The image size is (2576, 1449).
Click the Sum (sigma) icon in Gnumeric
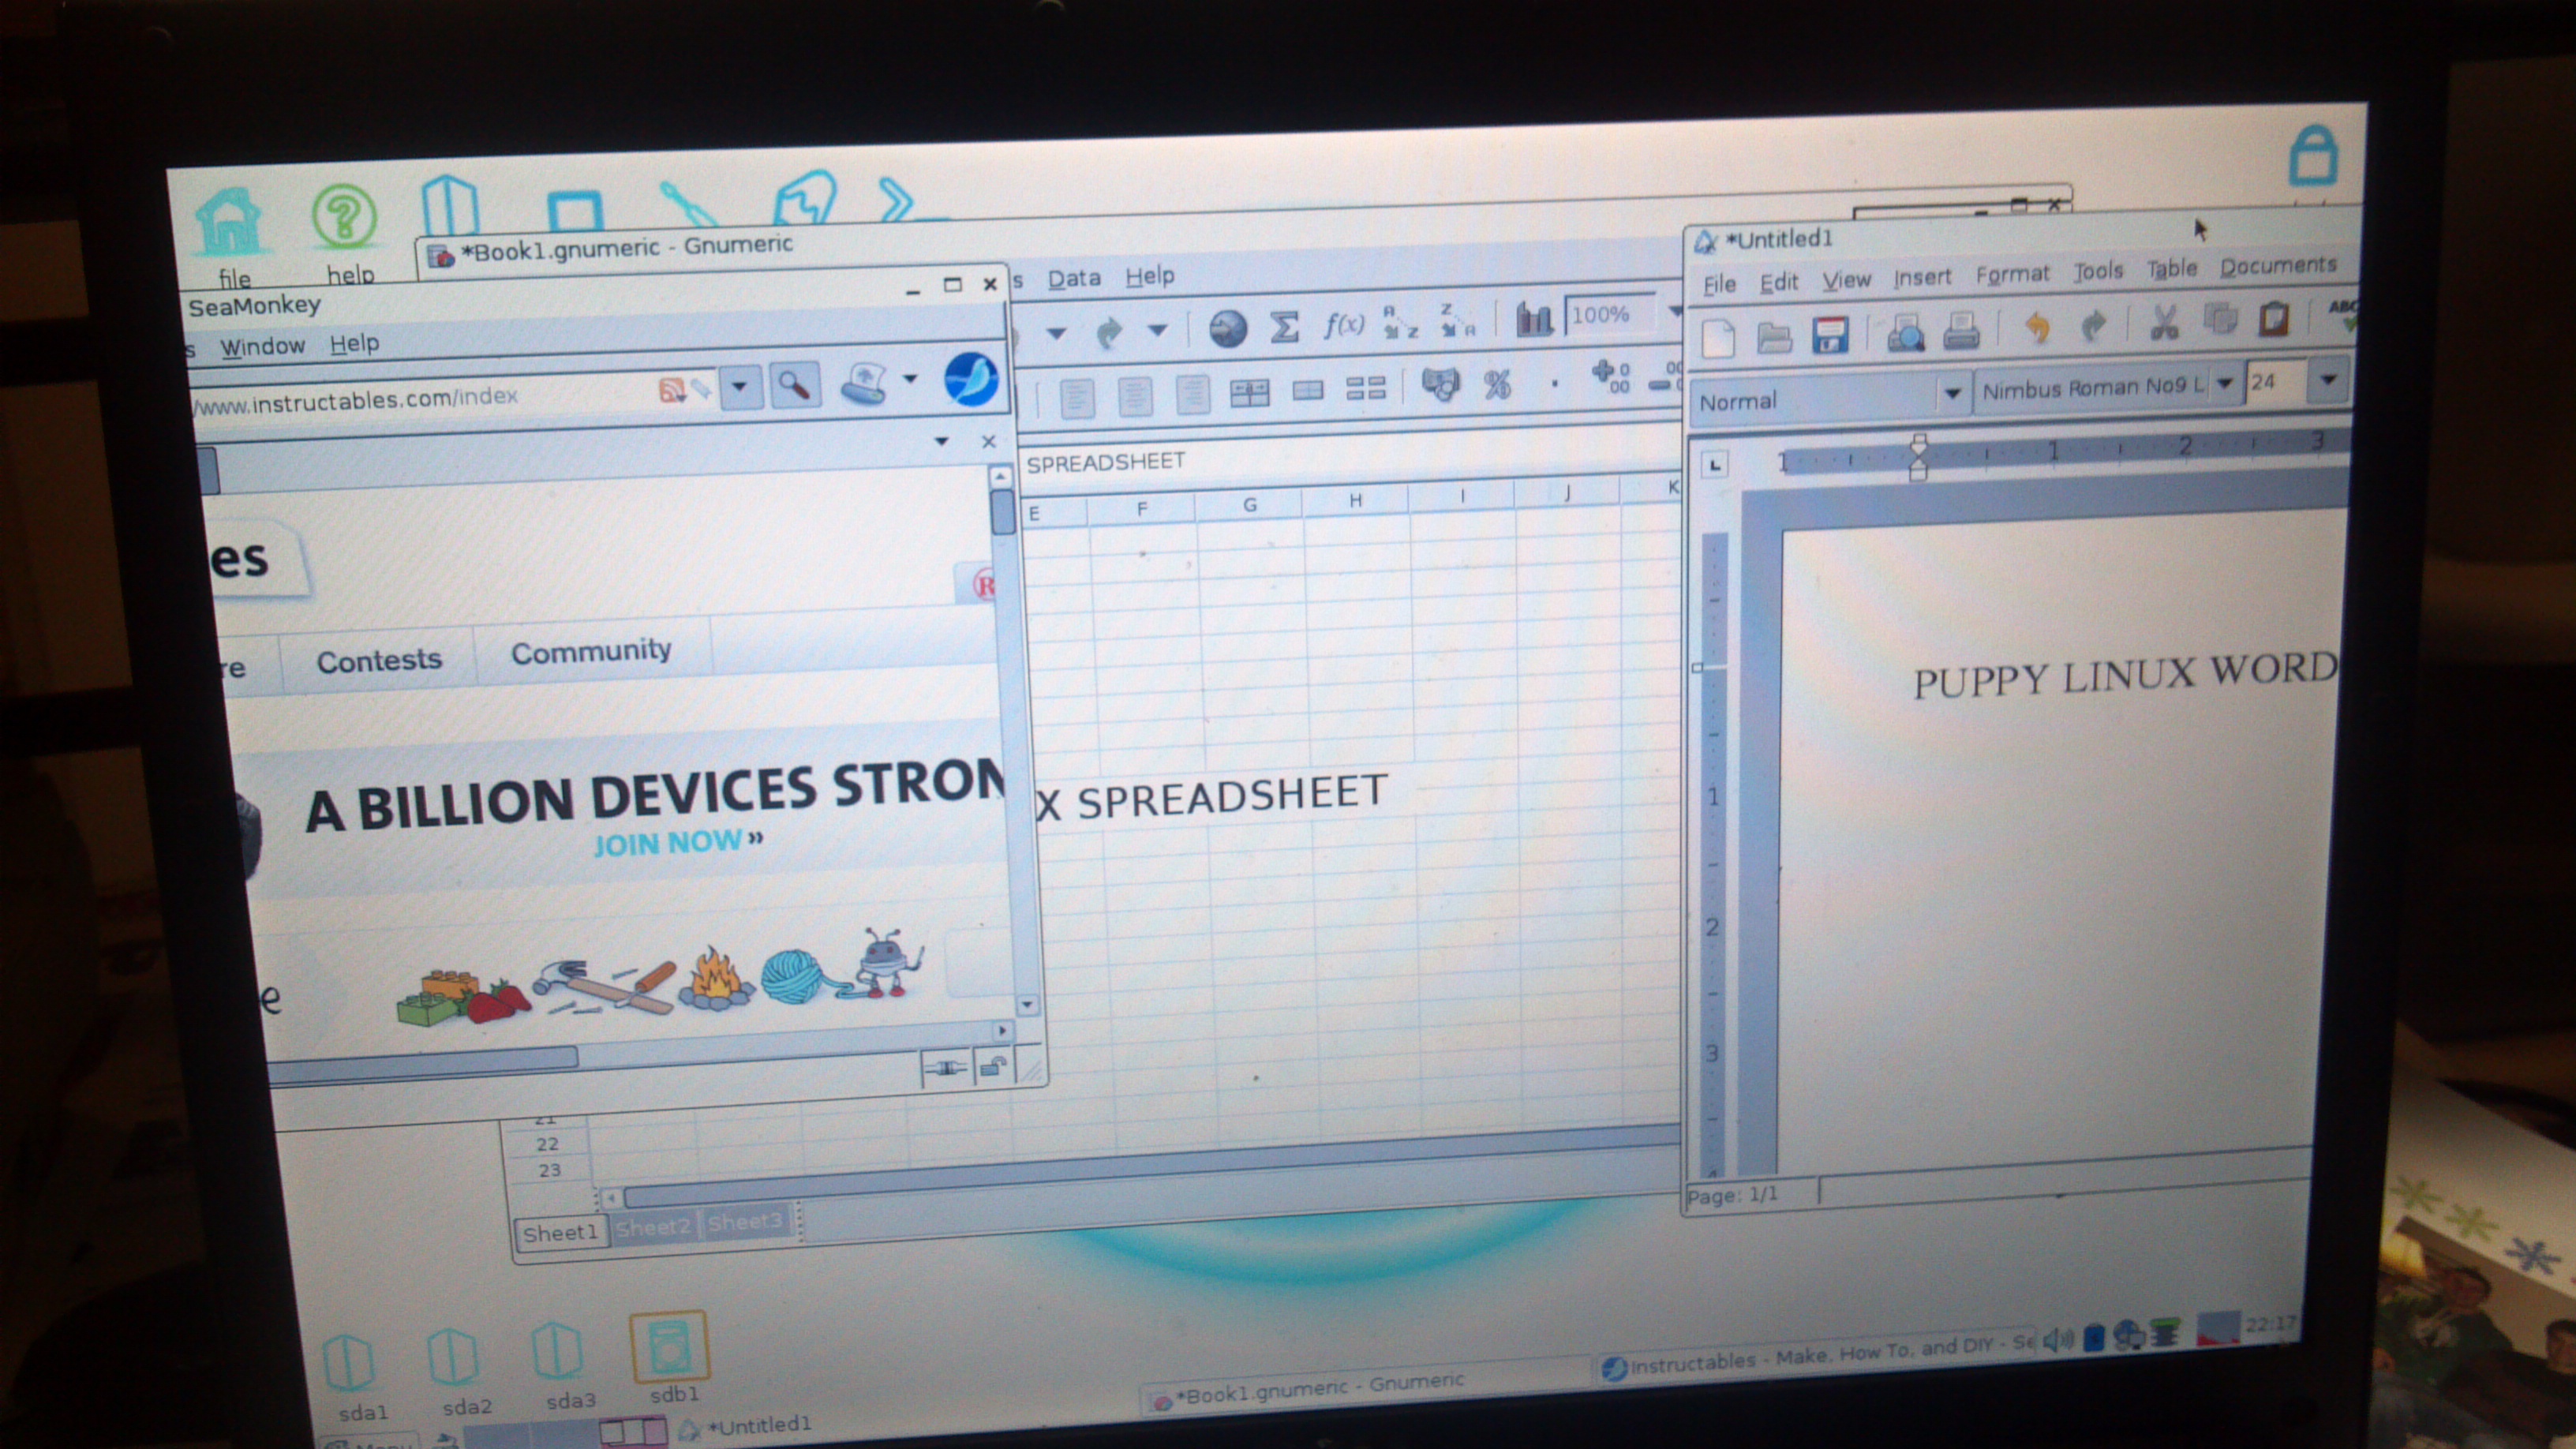[1283, 326]
